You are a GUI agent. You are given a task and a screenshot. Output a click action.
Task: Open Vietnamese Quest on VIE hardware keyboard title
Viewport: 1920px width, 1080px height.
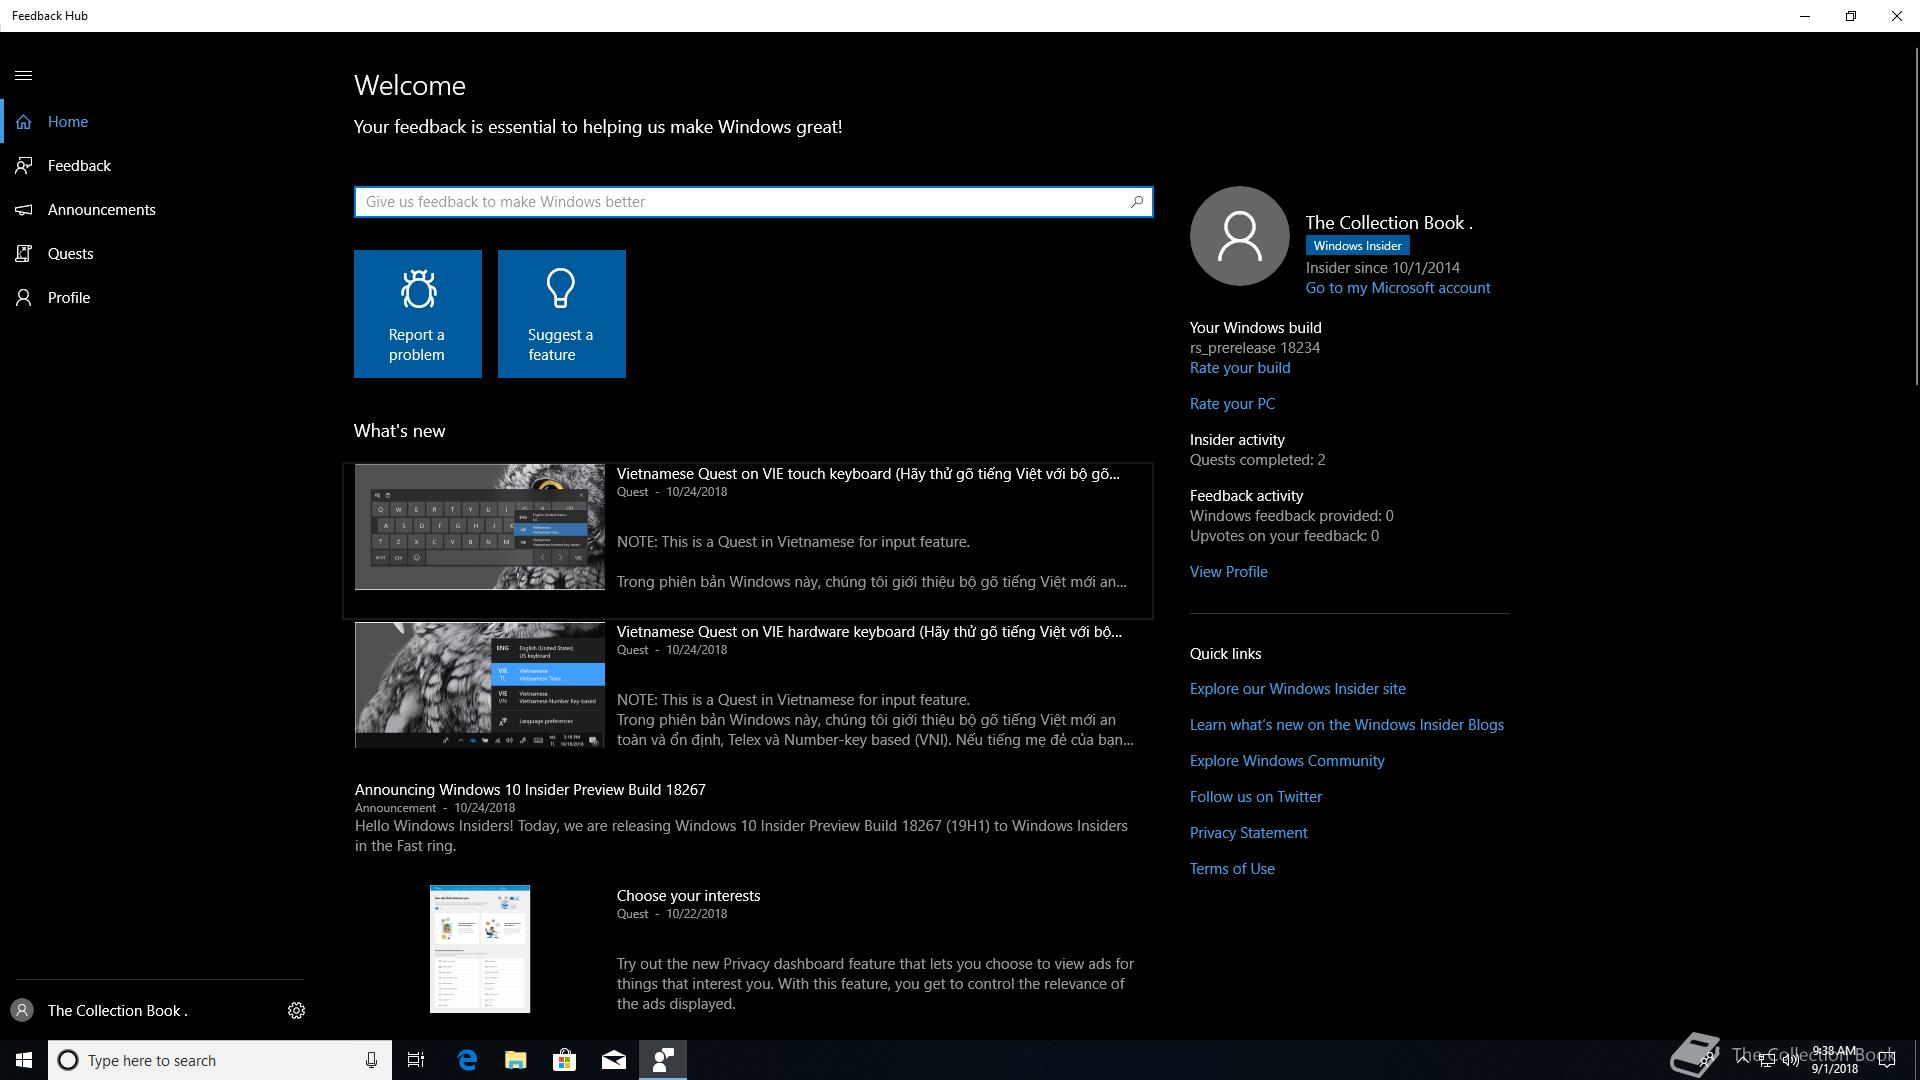[869, 632]
